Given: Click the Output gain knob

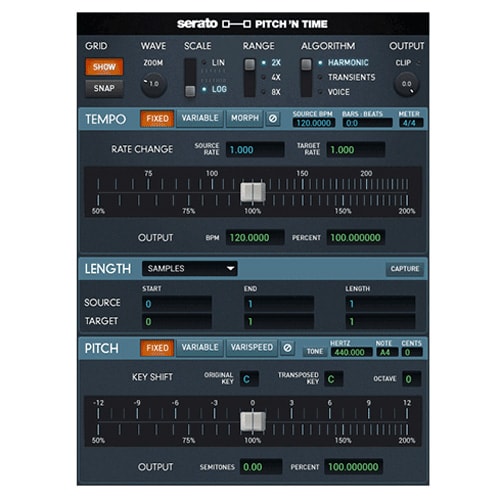Looking at the screenshot, I should (x=406, y=84).
